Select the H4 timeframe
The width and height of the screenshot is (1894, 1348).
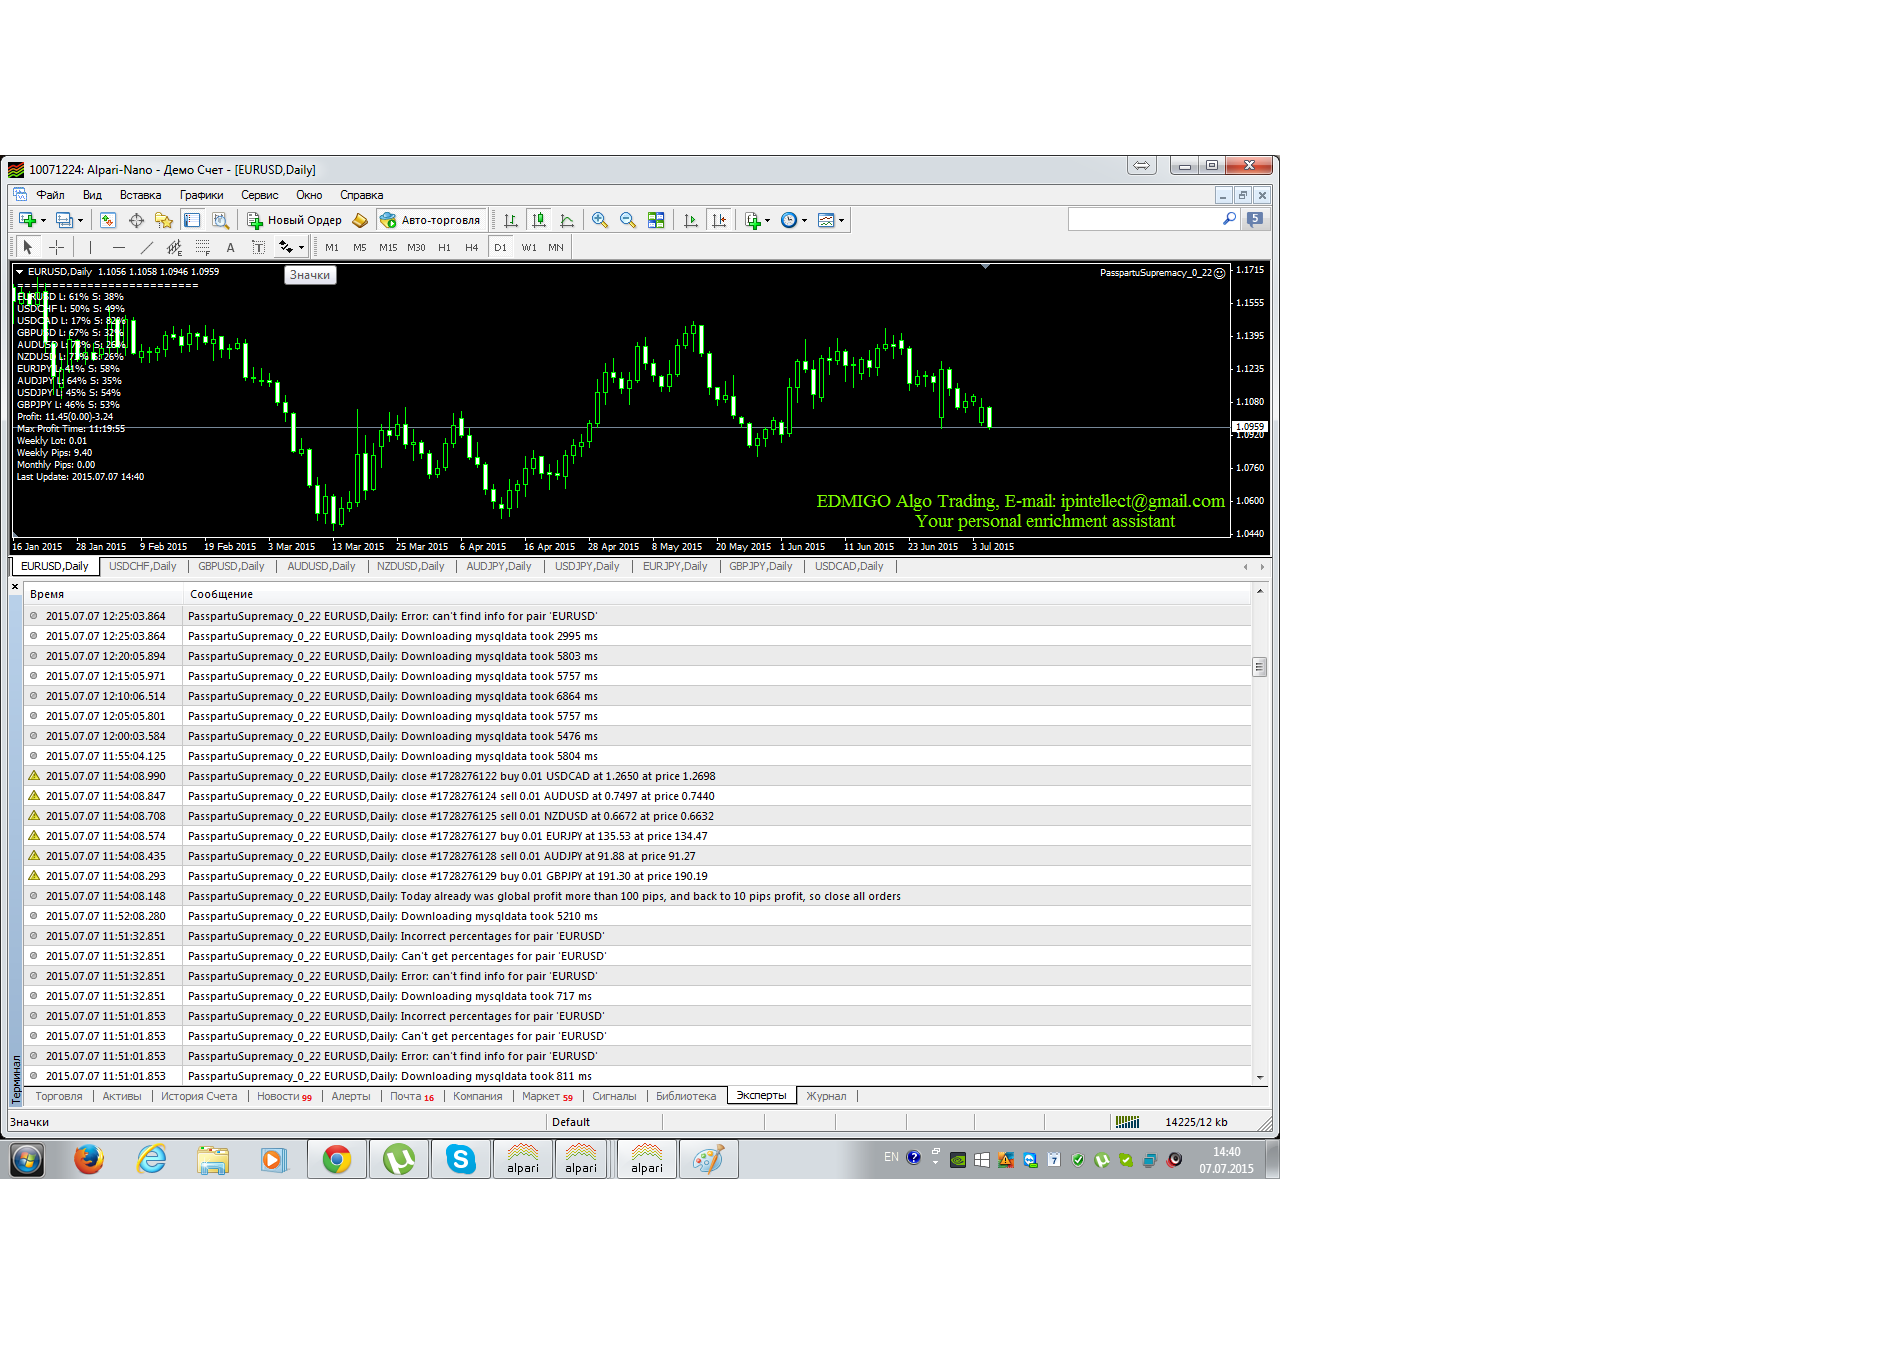point(472,247)
